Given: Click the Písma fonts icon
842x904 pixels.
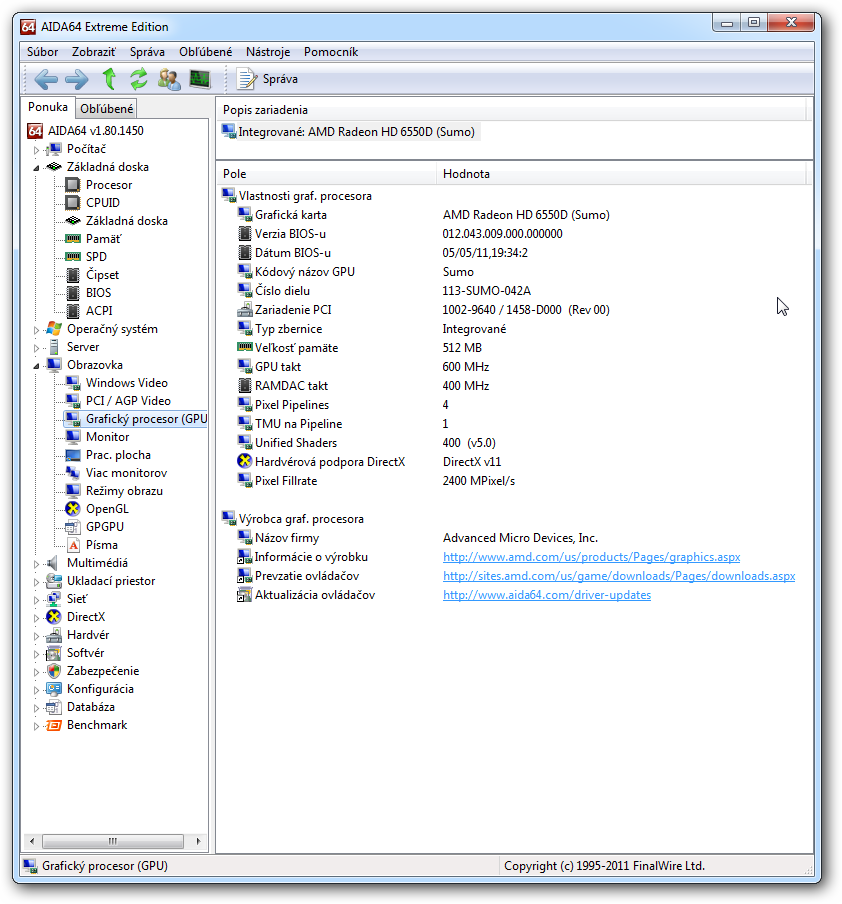Looking at the screenshot, I should 73,545.
